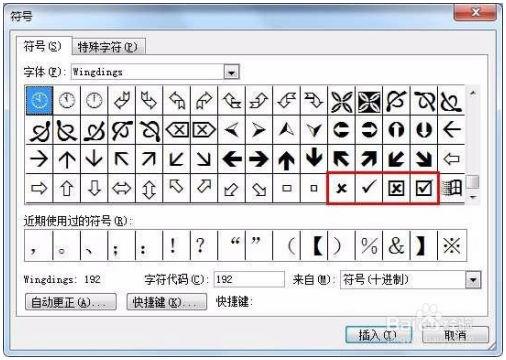Switch to the 特殊字符 tab
Viewport: 506px width, 360px height.
pyautogui.click(x=108, y=47)
